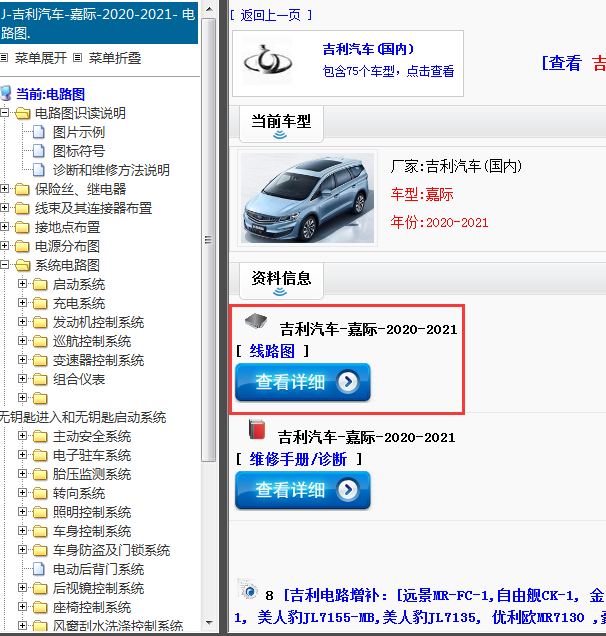Click 当前:电路图 heading text

click(50, 94)
